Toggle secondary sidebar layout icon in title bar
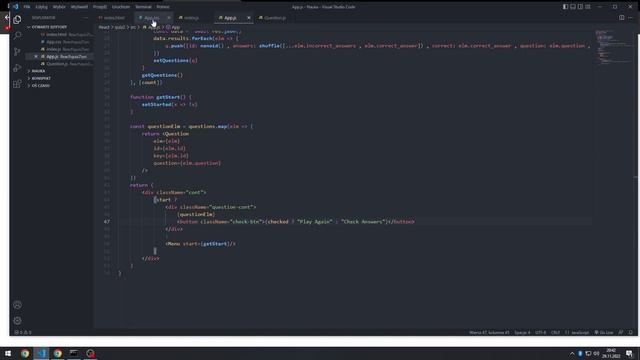 [580, 7]
